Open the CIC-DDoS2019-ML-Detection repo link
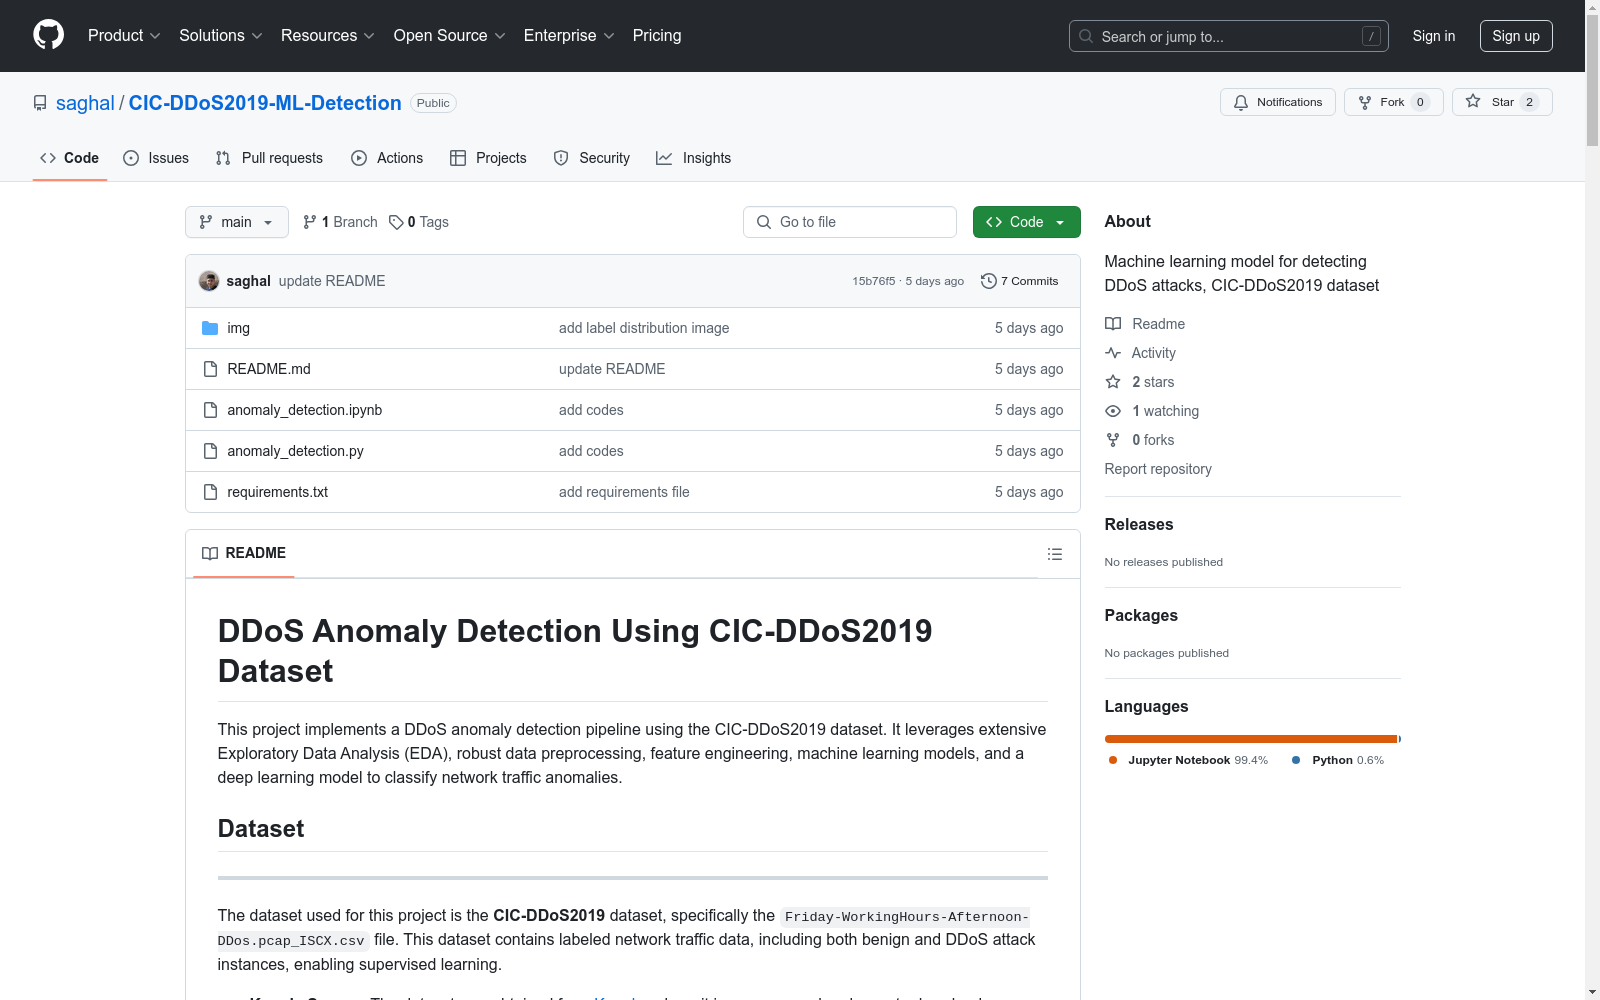 pyautogui.click(x=265, y=103)
